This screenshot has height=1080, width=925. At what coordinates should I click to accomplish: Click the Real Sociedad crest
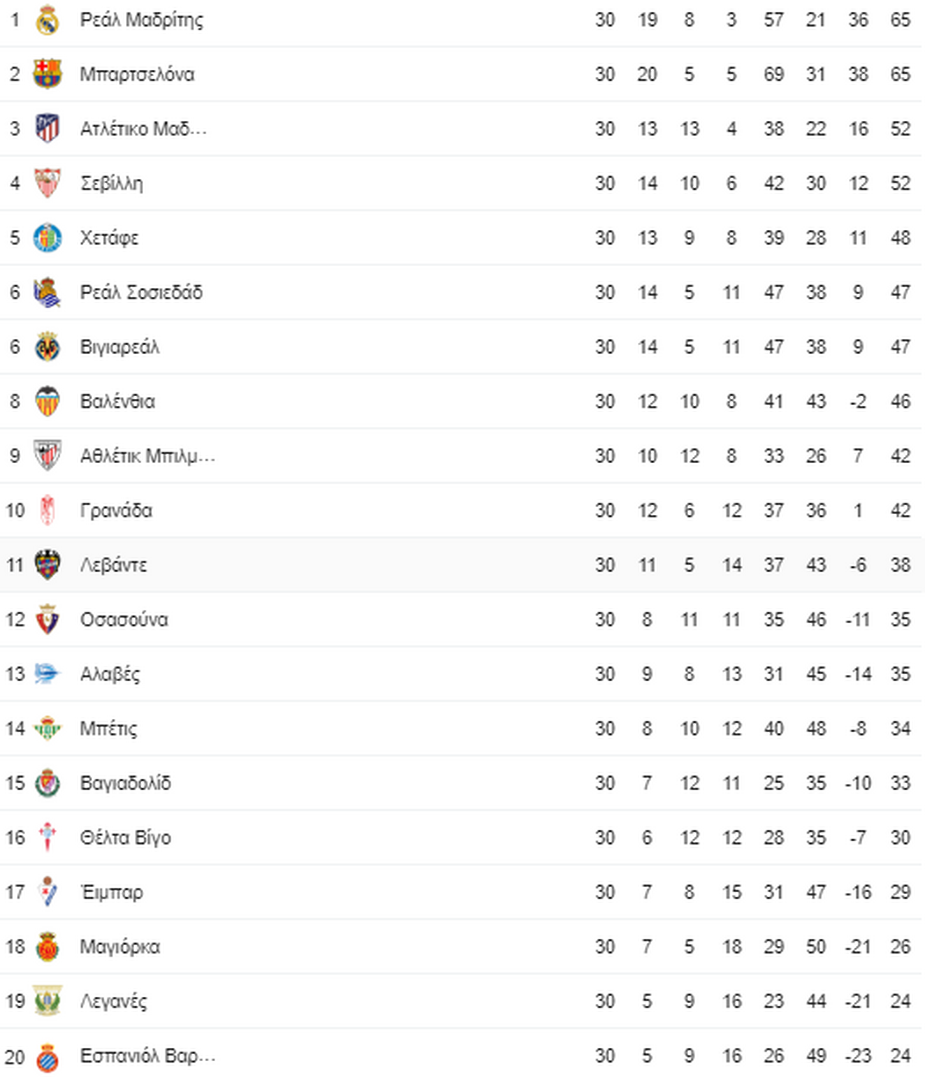[47, 292]
